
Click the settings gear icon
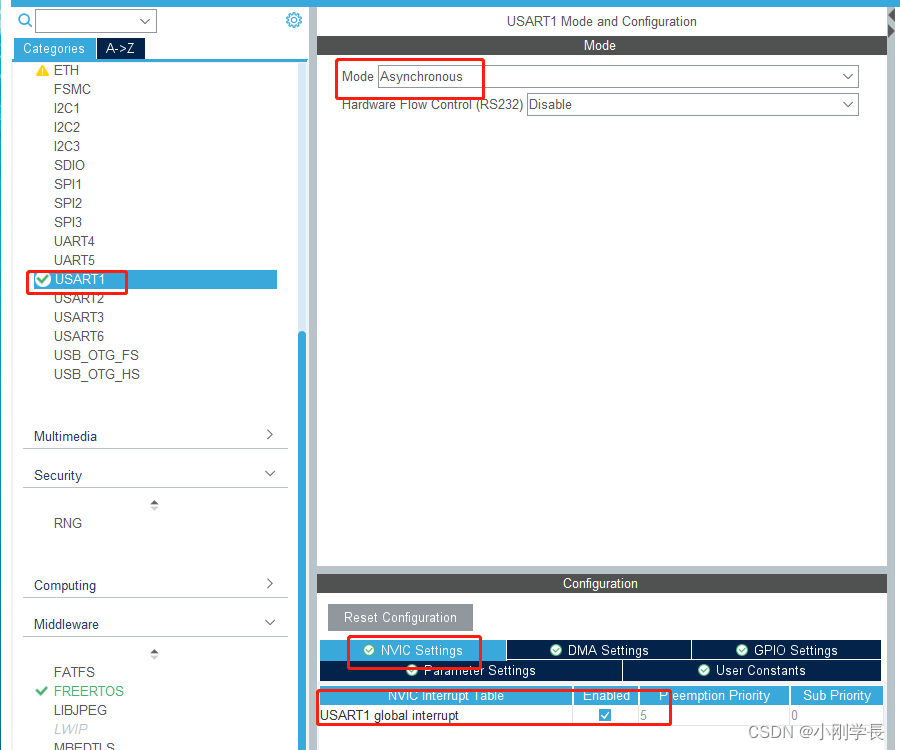coord(292,20)
